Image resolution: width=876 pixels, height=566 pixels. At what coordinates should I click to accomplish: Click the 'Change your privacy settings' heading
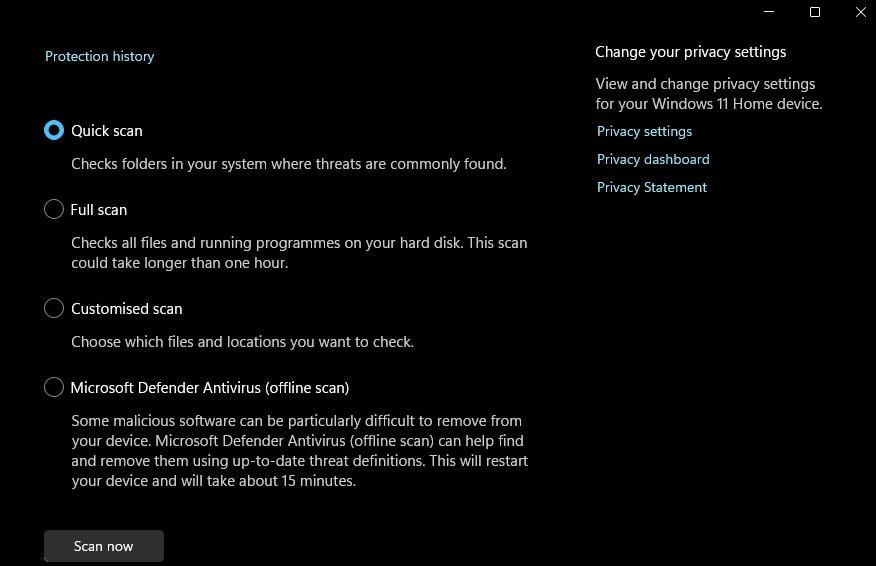point(690,52)
